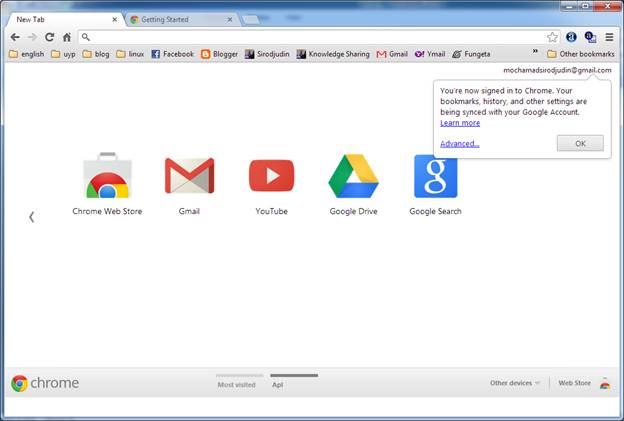Click the Web Store icon in footer

coord(605,383)
